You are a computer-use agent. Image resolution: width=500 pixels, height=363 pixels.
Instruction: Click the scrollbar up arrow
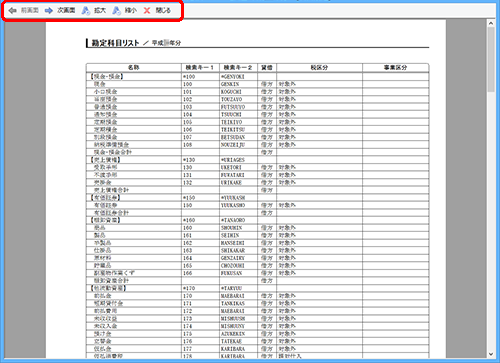point(491,23)
